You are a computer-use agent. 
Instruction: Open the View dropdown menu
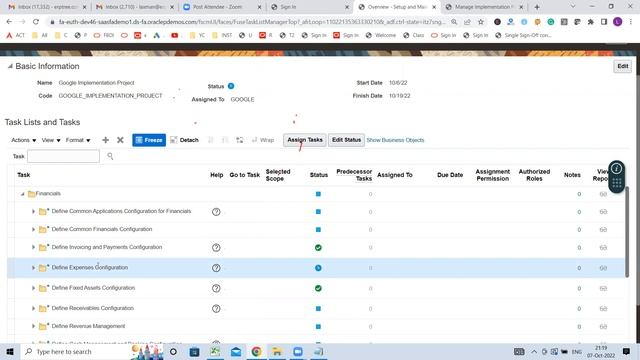click(51, 140)
